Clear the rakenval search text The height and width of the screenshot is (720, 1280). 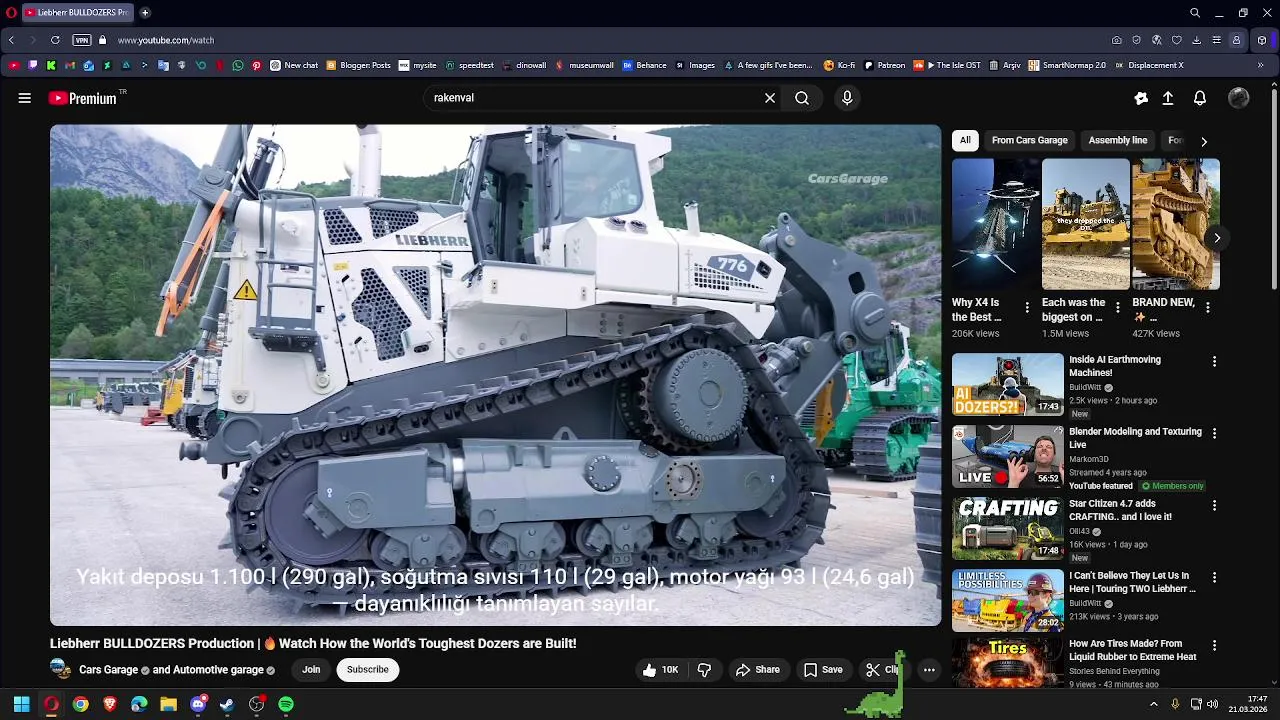(x=770, y=98)
